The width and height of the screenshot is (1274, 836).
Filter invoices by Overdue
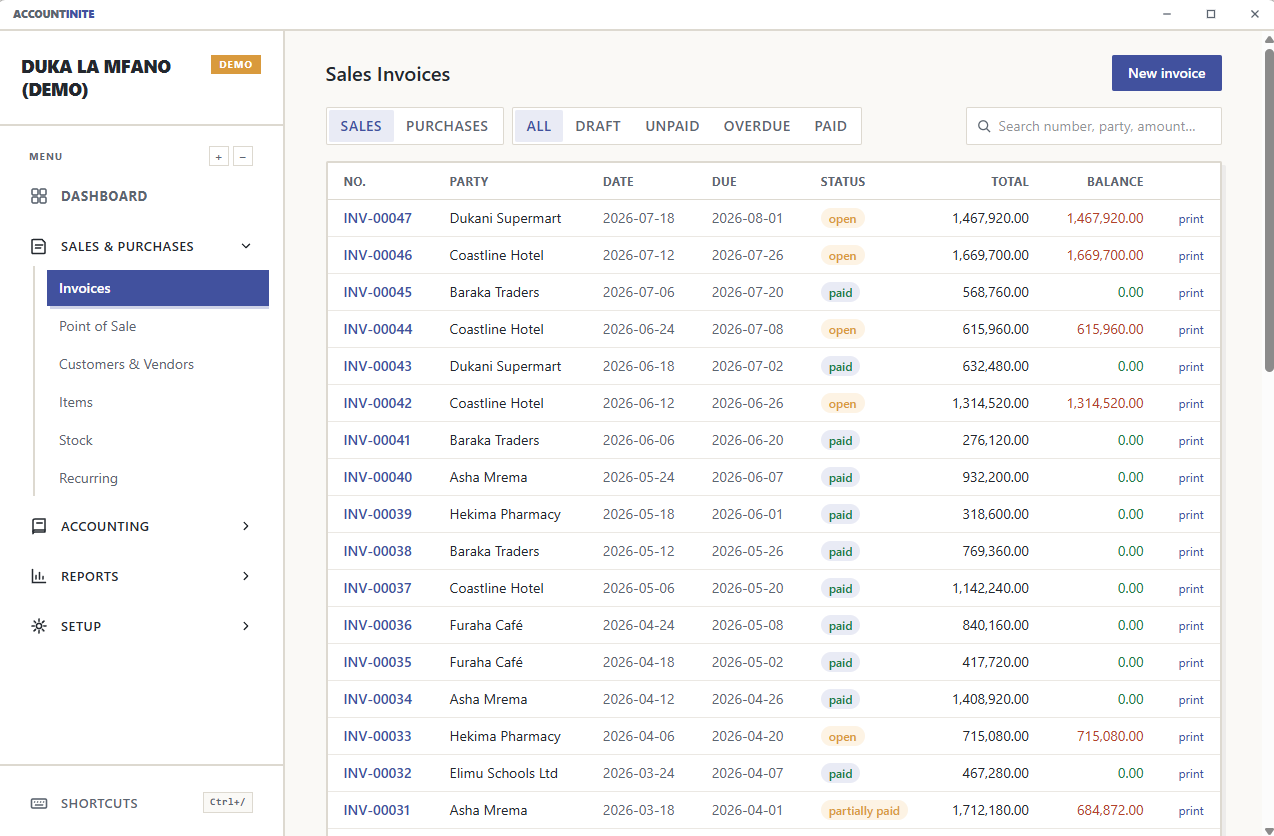(x=757, y=126)
